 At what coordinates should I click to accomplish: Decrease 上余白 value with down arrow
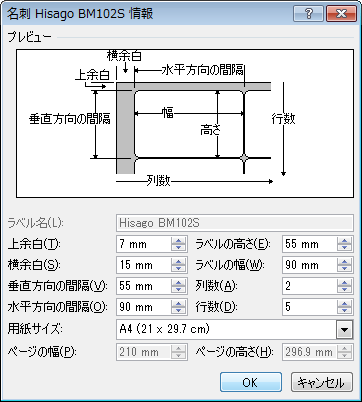179,248
